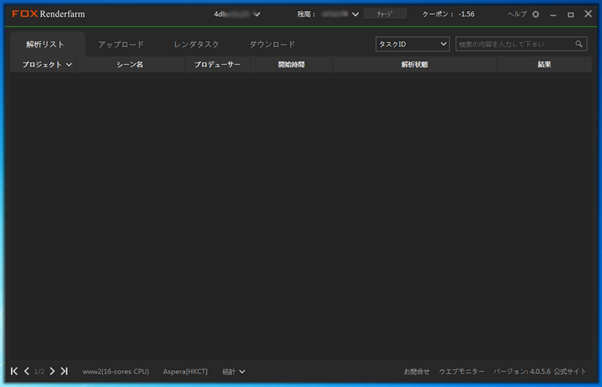This screenshot has height=387, width=602.
Task: Click the 解析状態 column header
Action: pyautogui.click(x=415, y=64)
